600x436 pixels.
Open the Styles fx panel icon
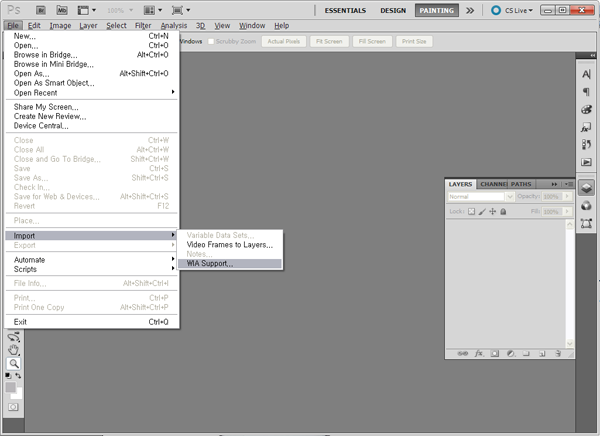(x=586, y=127)
